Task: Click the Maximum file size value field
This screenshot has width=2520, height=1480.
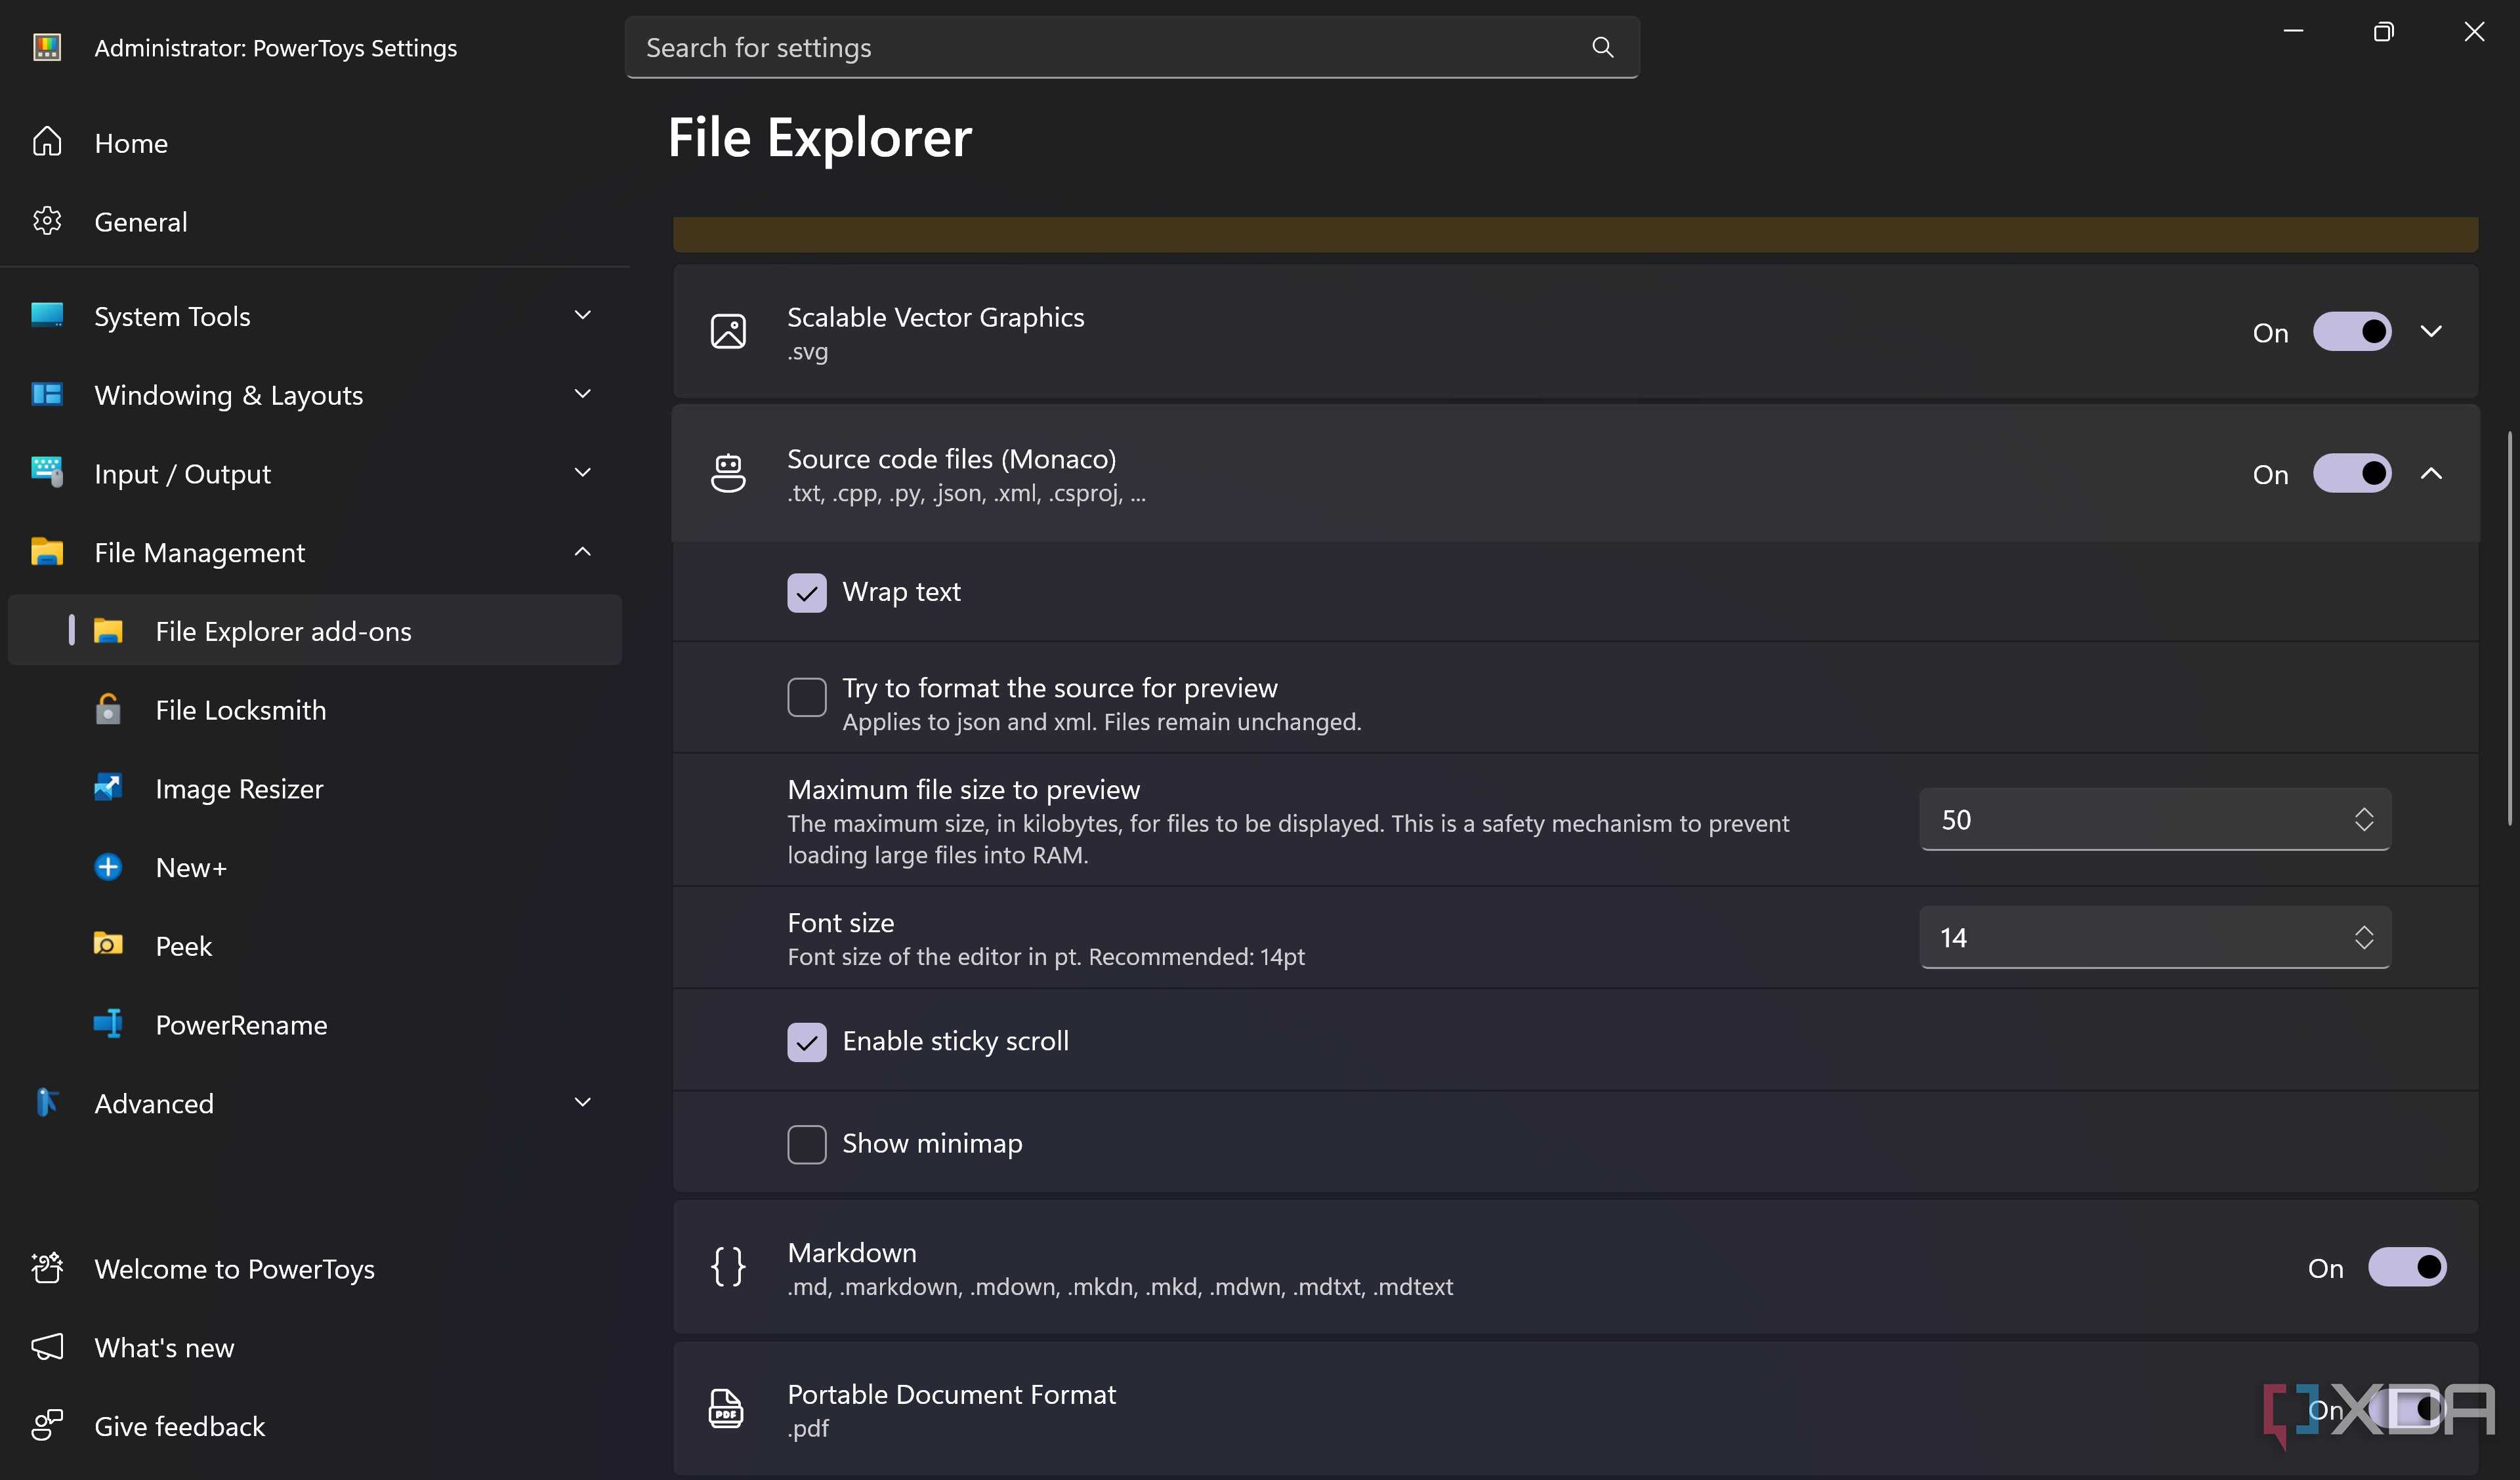Action: tap(2154, 819)
